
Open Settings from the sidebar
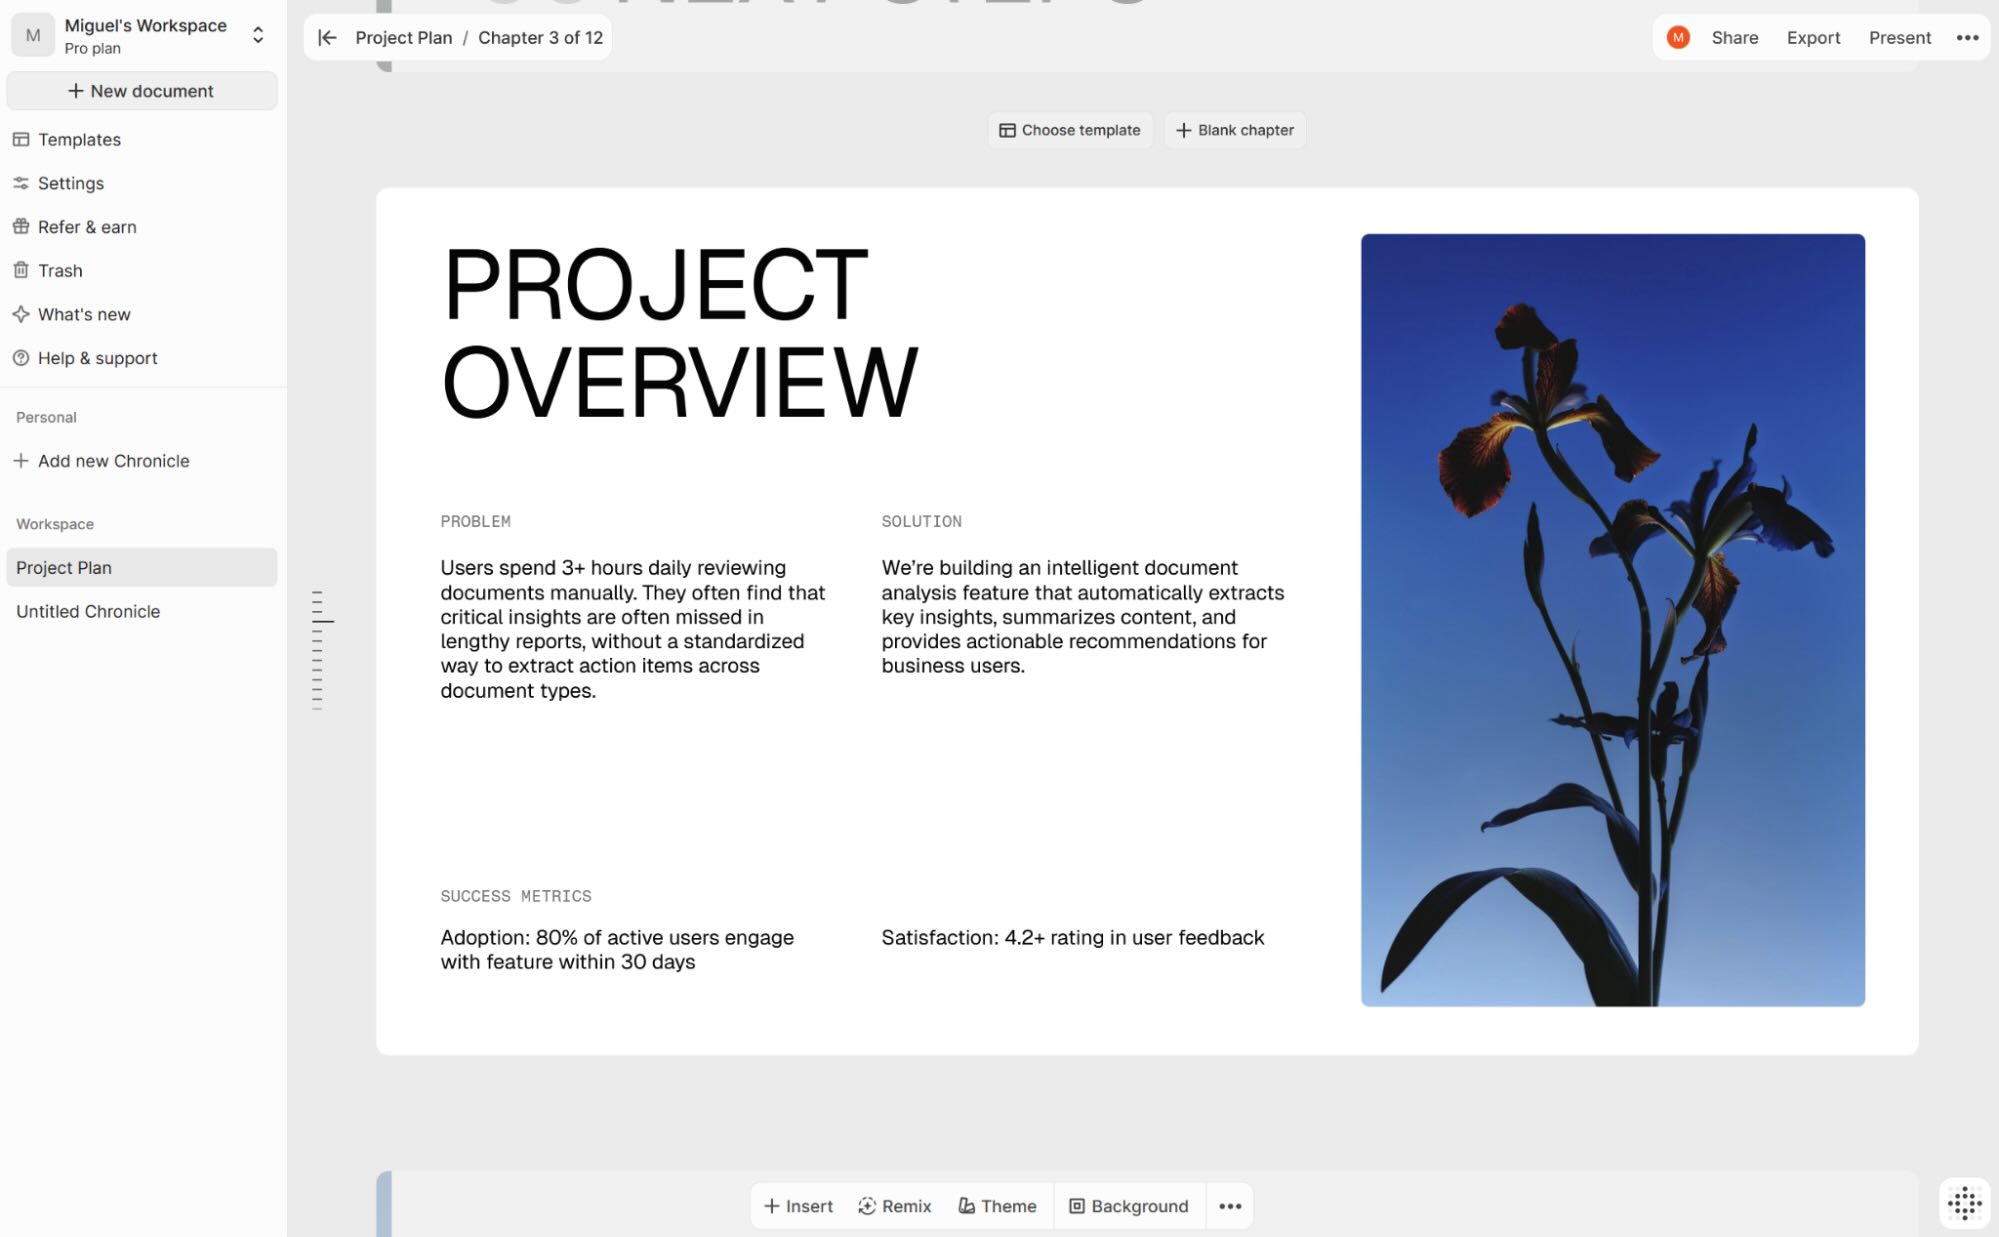coord(69,183)
